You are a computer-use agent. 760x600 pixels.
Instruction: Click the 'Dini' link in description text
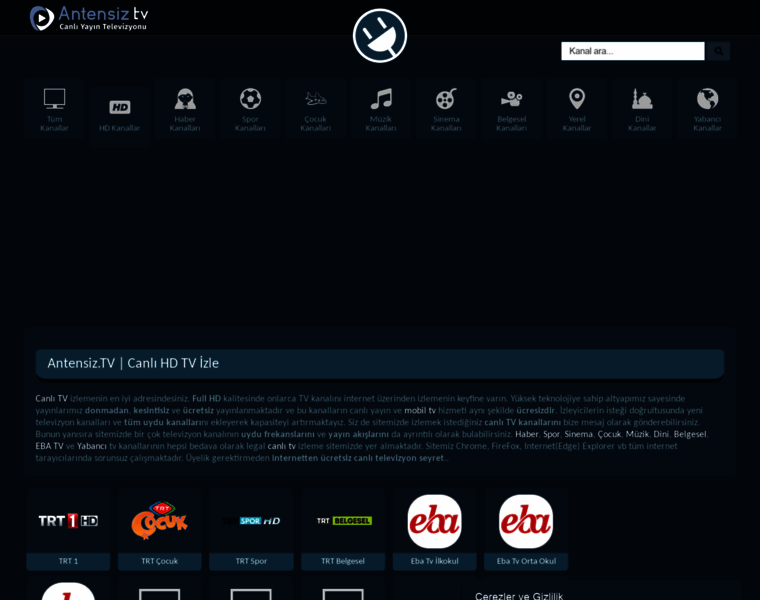[661, 434]
